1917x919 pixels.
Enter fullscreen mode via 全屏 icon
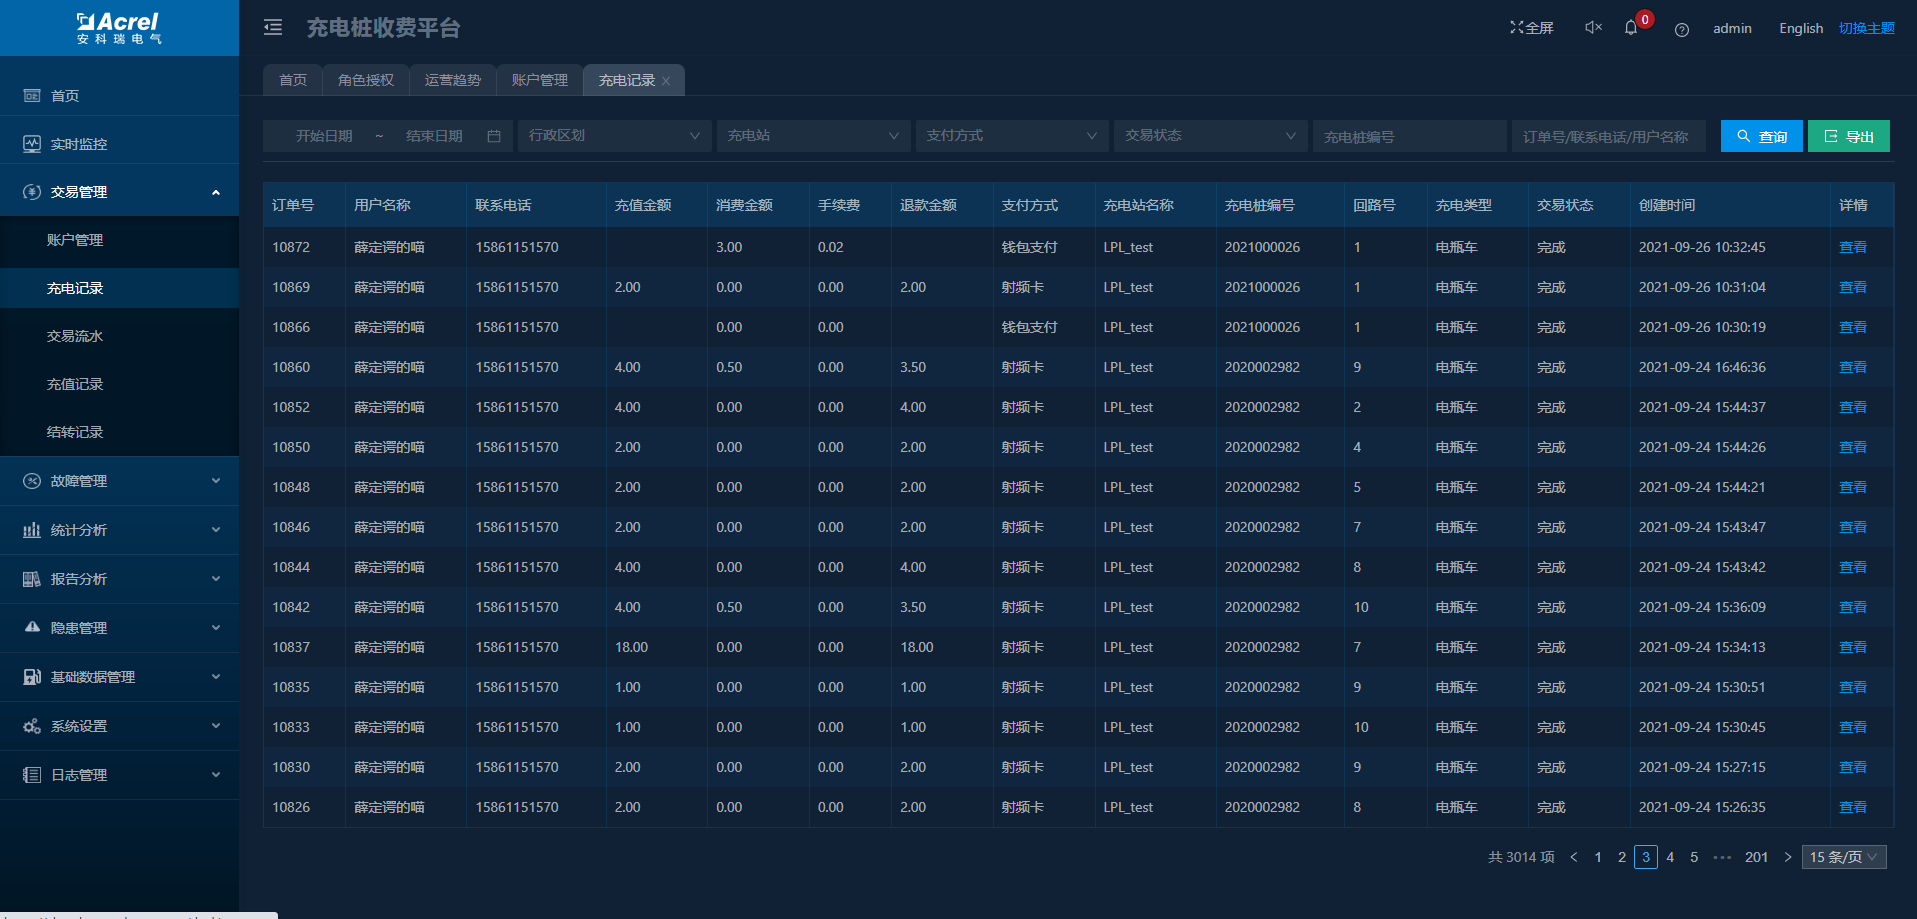[1531, 28]
